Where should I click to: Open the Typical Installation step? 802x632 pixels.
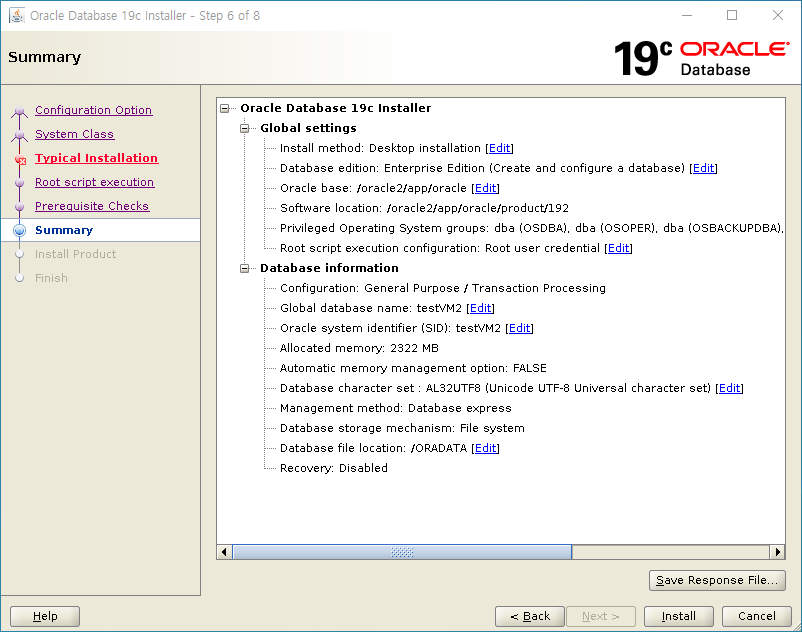tap(97, 158)
